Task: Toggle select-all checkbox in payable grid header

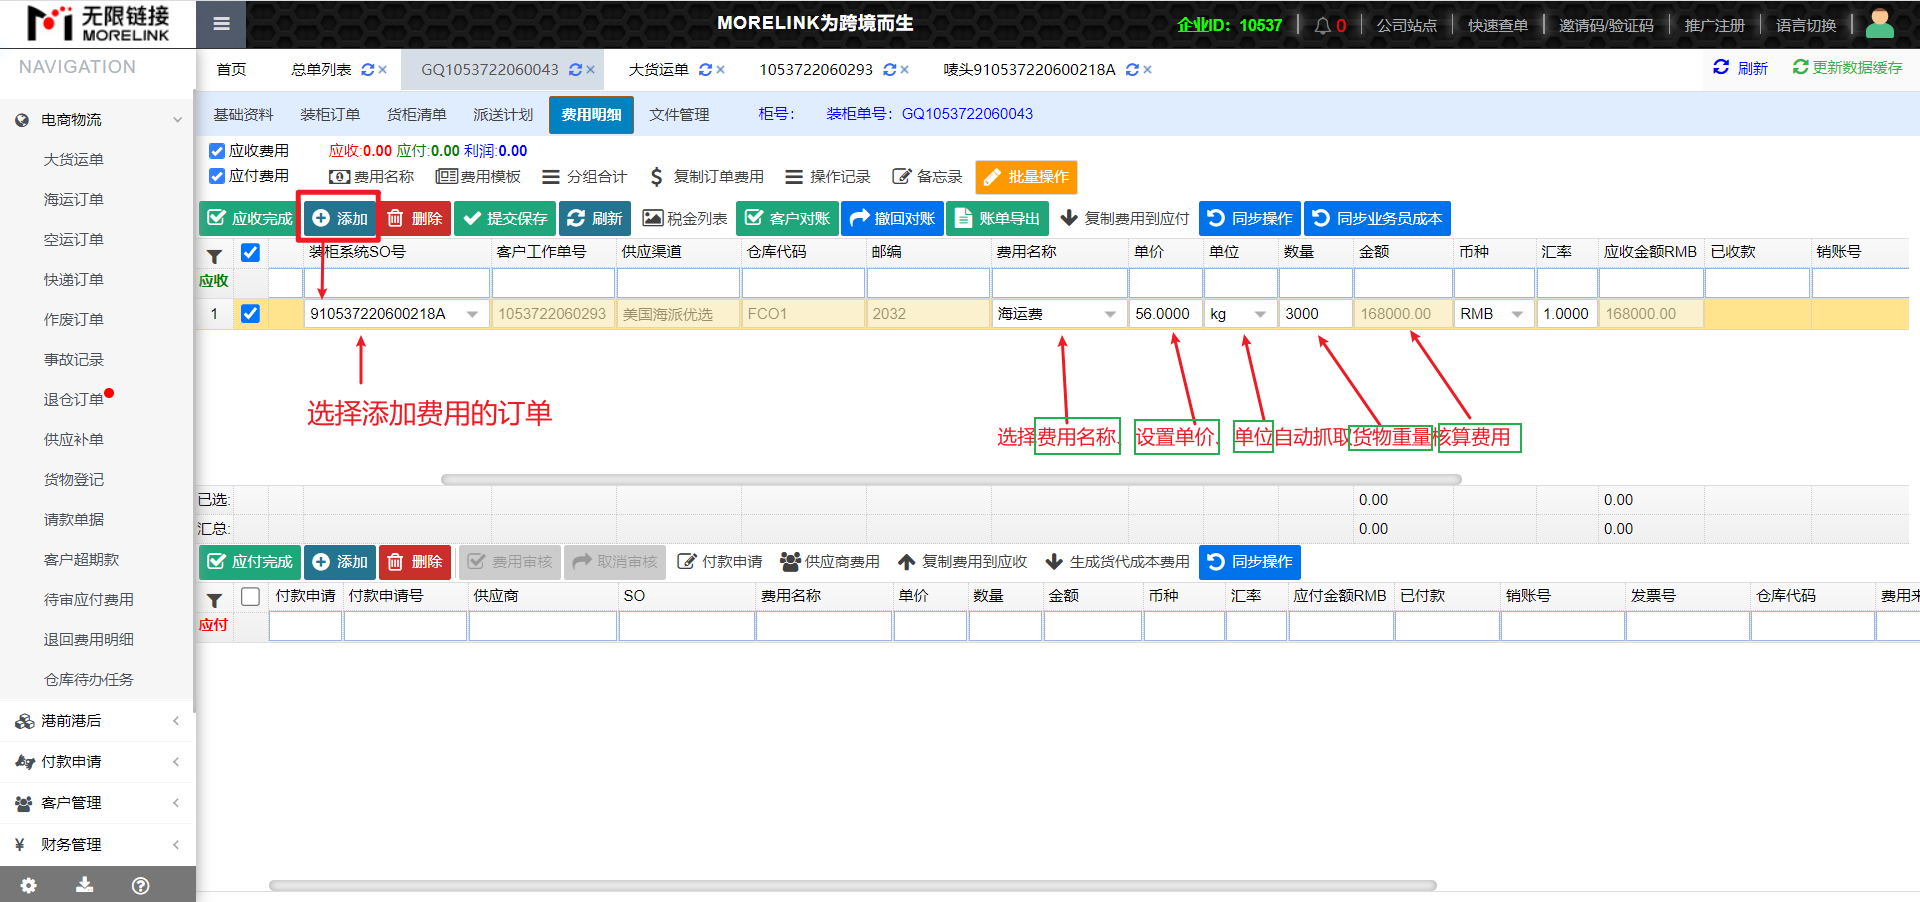Action: tap(250, 597)
